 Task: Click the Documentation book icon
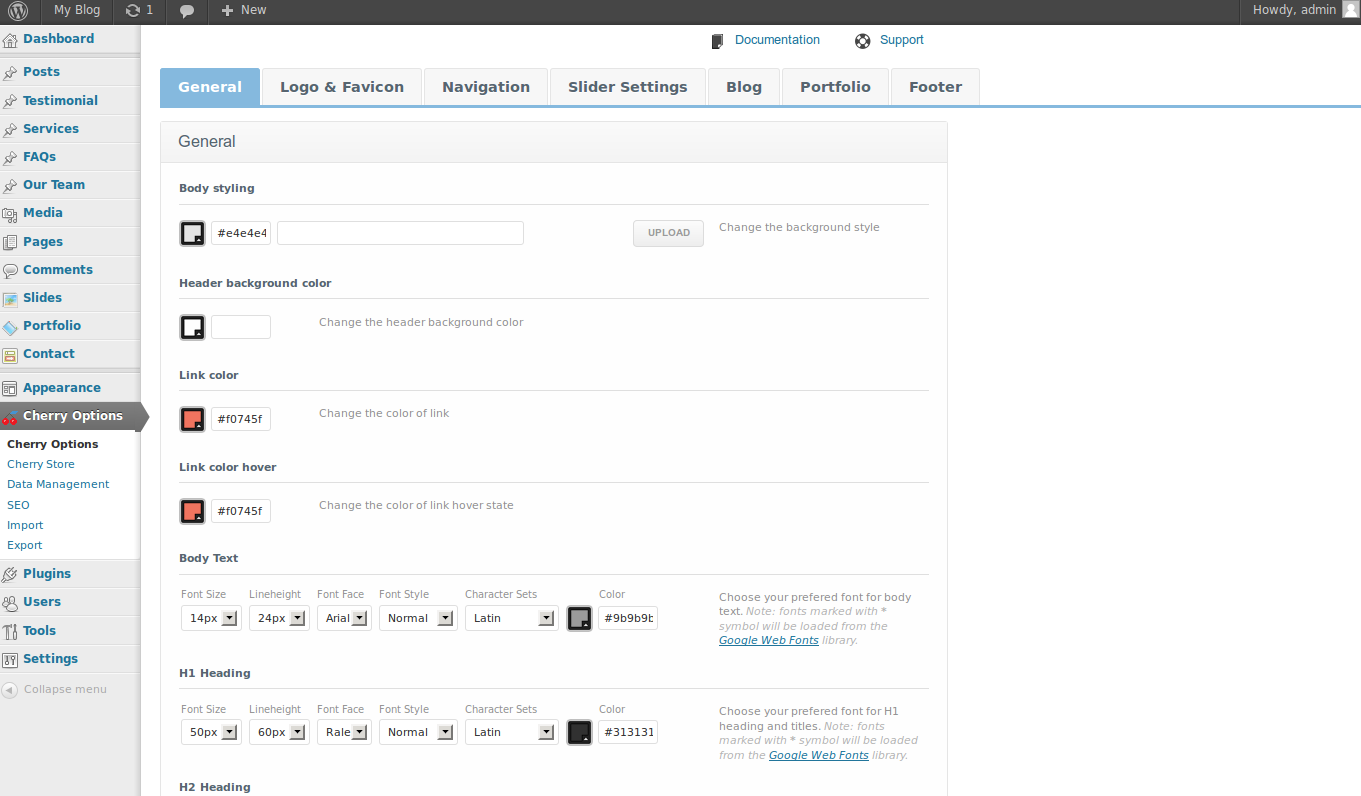(717, 41)
